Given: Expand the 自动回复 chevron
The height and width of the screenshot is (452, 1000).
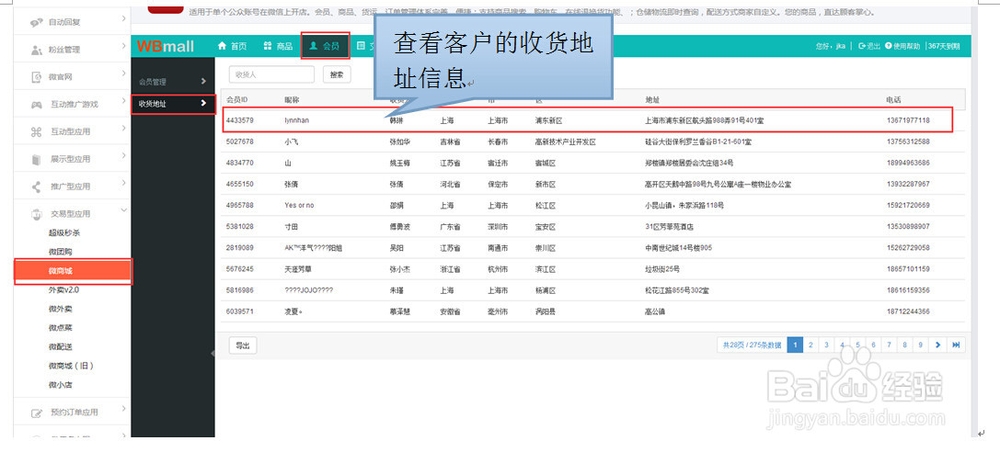Looking at the screenshot, I should [124, 19].
